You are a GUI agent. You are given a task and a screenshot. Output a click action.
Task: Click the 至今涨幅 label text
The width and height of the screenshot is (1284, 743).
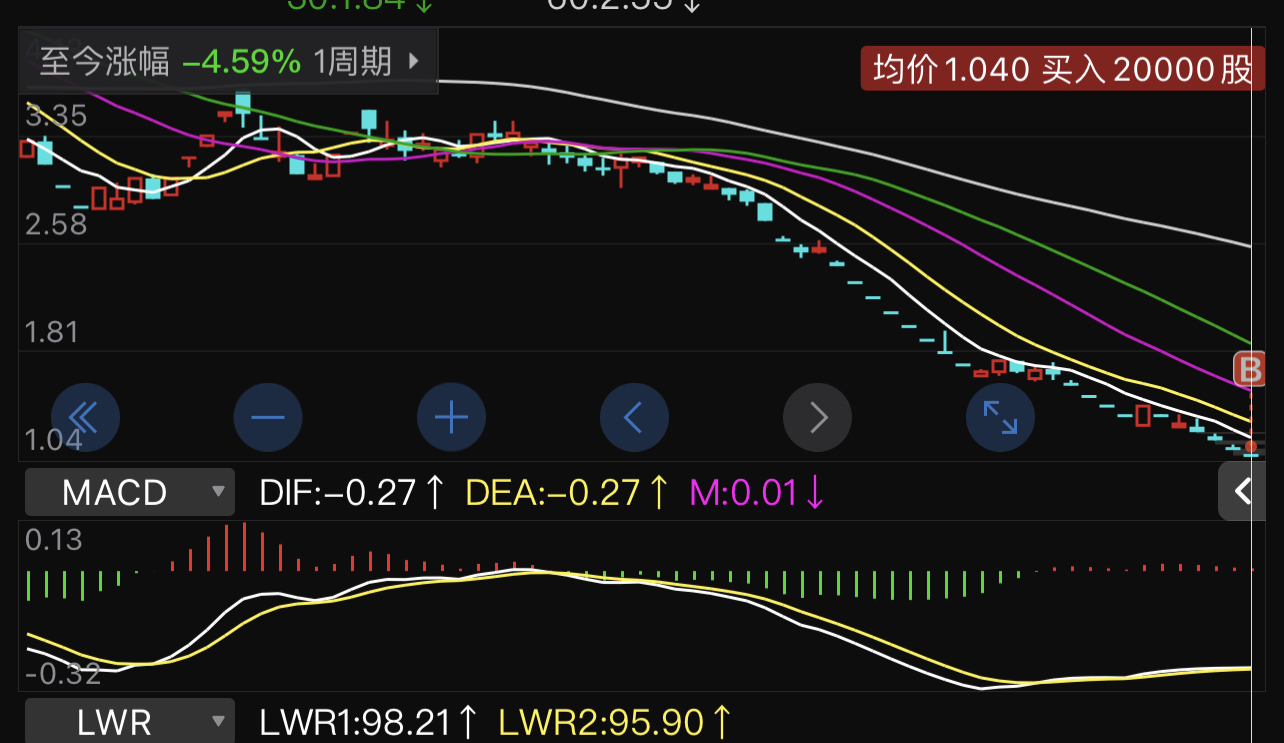point(105,62)
